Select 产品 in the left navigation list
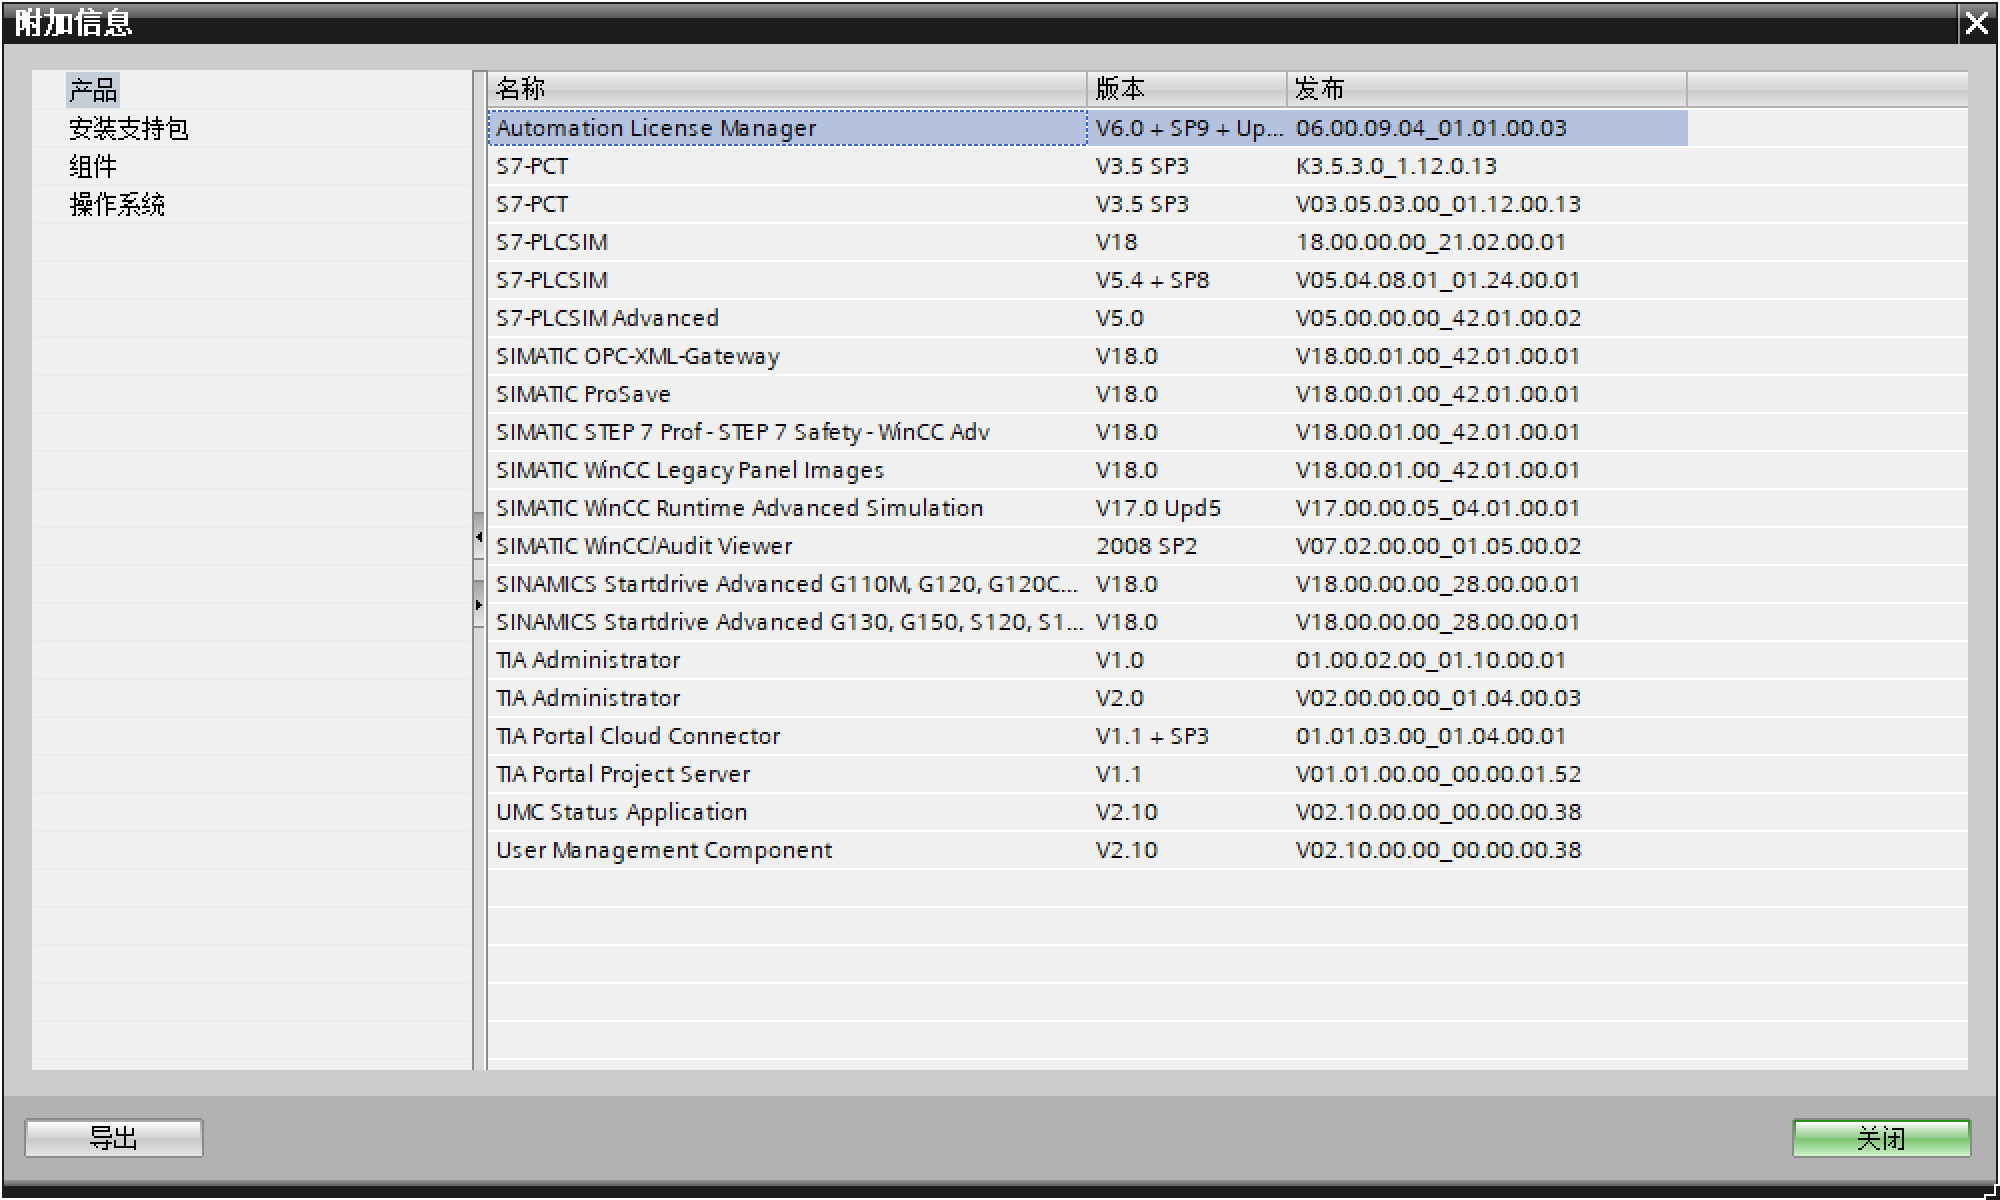 pos(93,91)
